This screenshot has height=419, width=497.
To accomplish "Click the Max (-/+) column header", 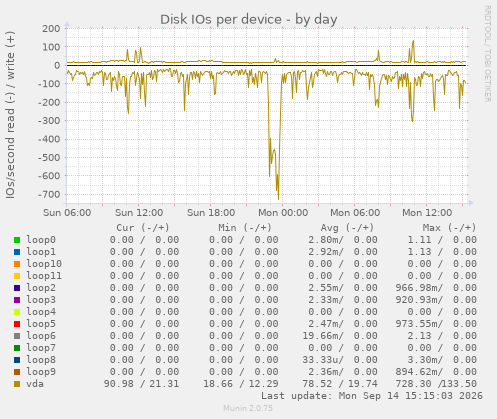I will (449, 228).
